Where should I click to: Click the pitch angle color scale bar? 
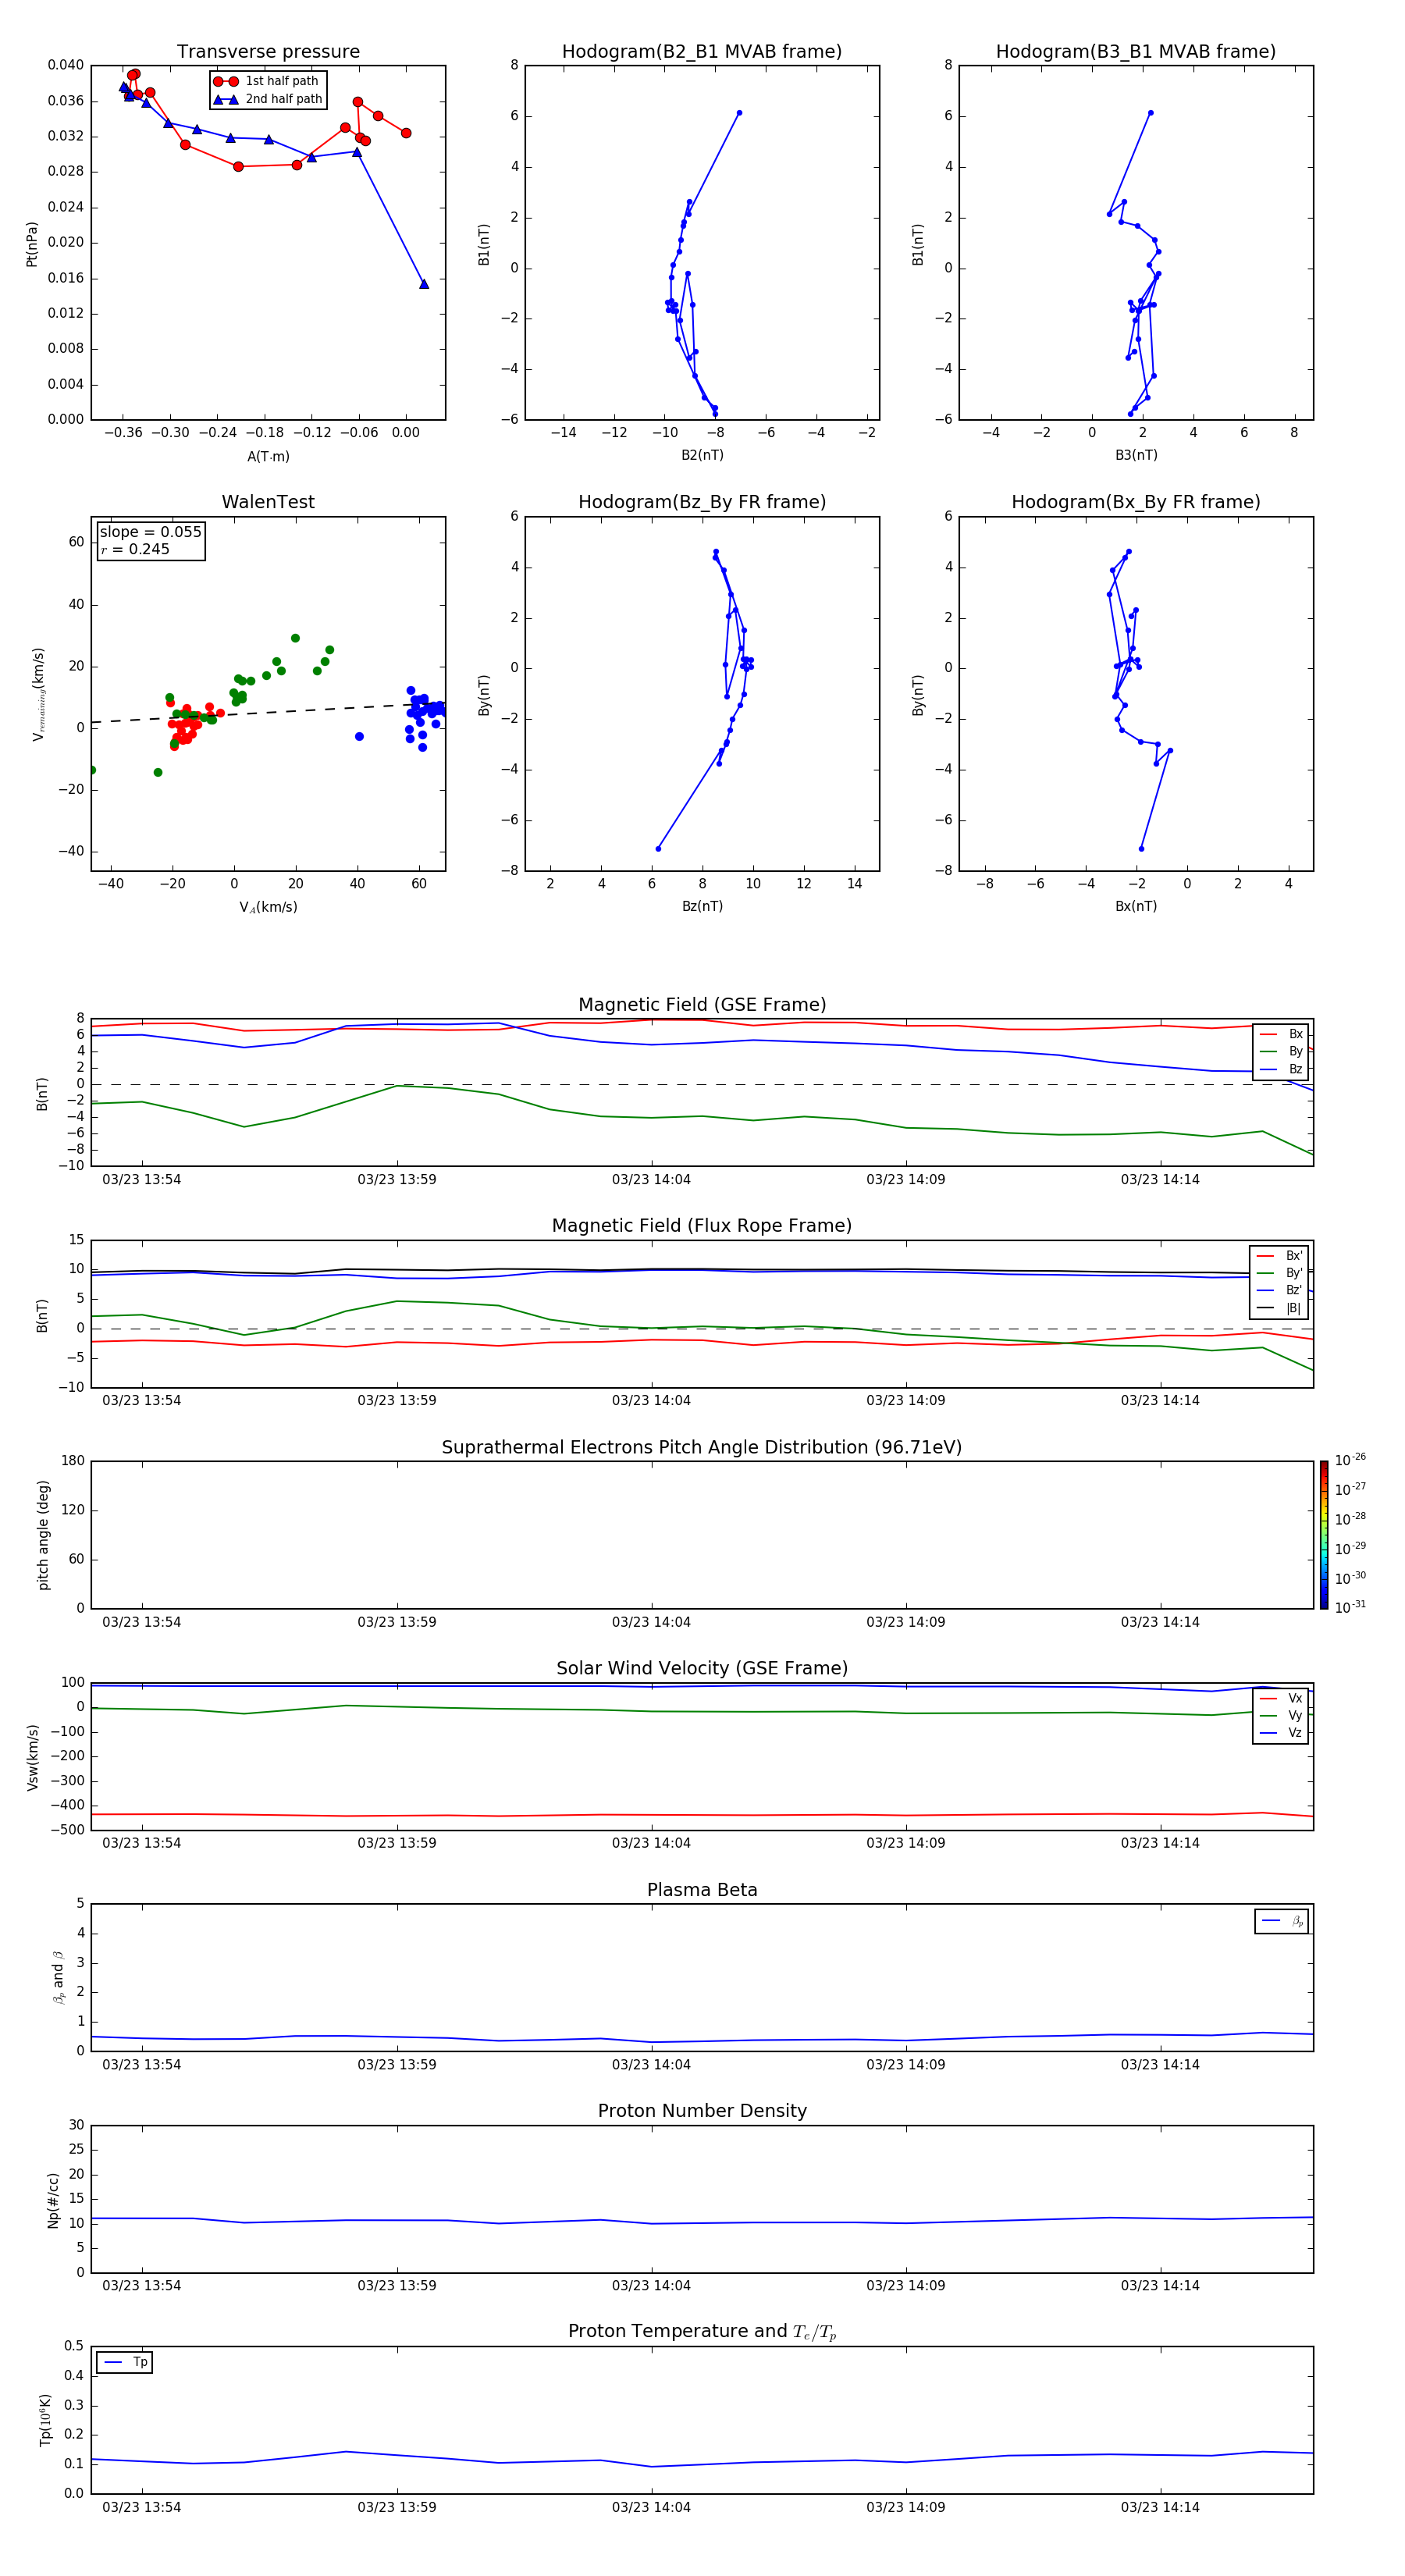point(1324,1535)
